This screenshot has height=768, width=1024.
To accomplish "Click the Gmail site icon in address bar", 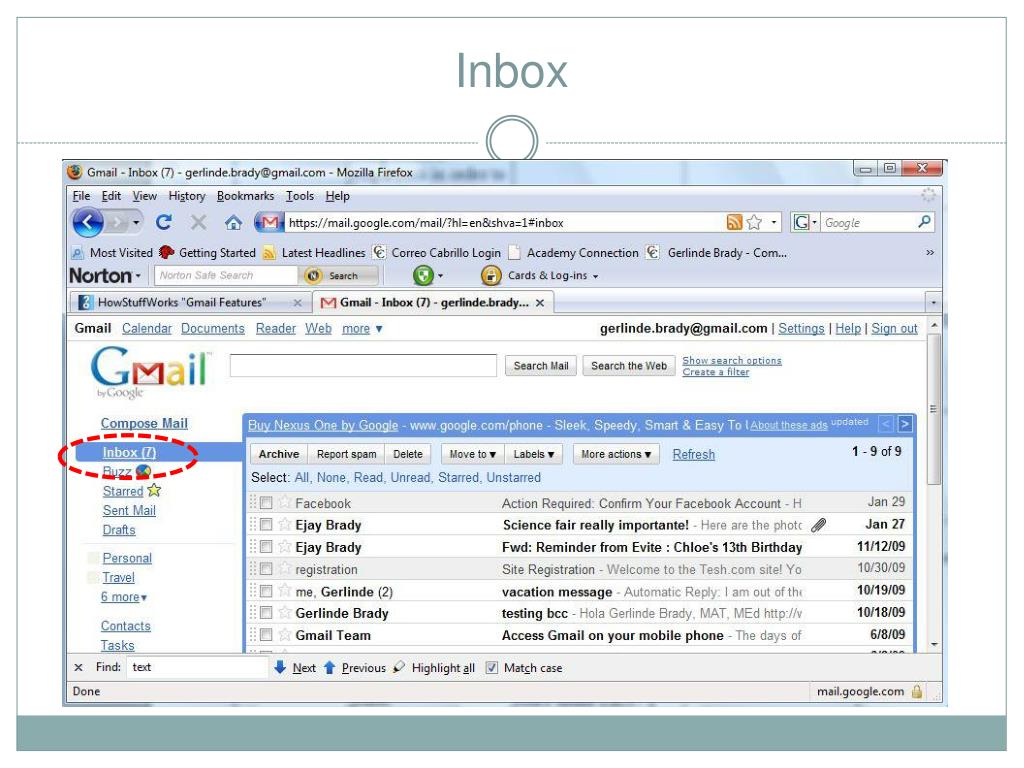I will click(x=269, y=223).
